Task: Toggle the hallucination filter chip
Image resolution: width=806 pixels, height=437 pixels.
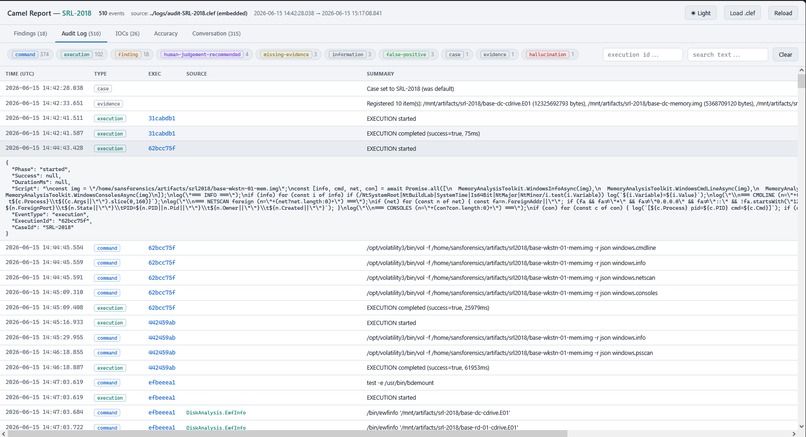Action: [x=549, y=54]
